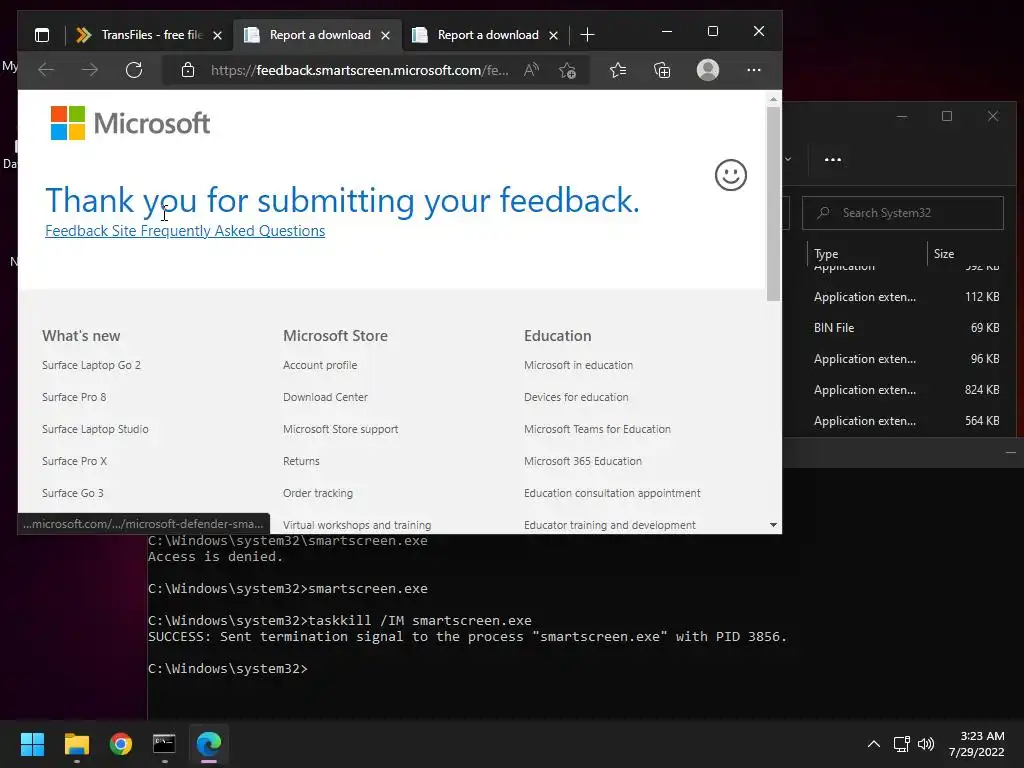Sort File Explorer by Size column

click(x=944, y=254)
